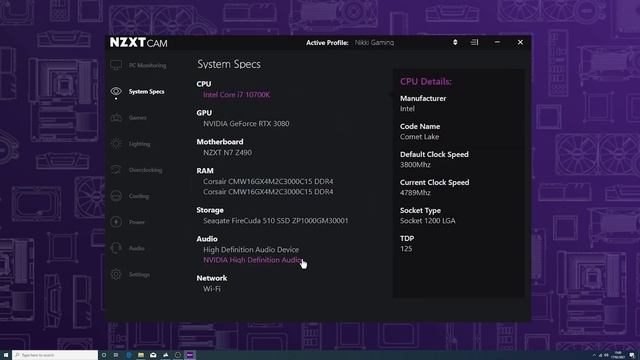Select High Definition Audio Device entry
This screenshot has width=640, height=360.
251,249
